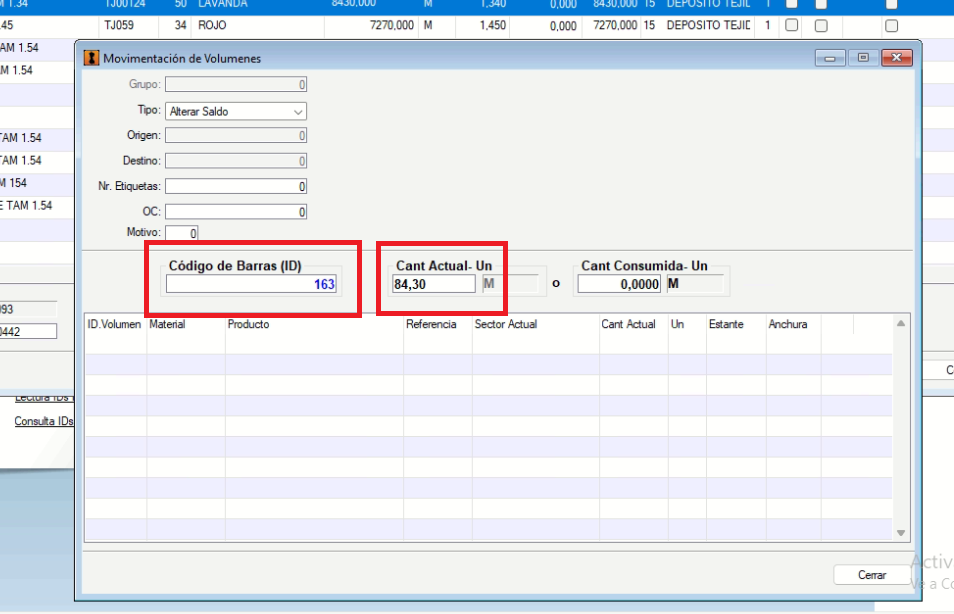Tick the leftmost checkbox in the ROJO row
Image resolution: width=954 pixels, height=614 pixels.
792,26
